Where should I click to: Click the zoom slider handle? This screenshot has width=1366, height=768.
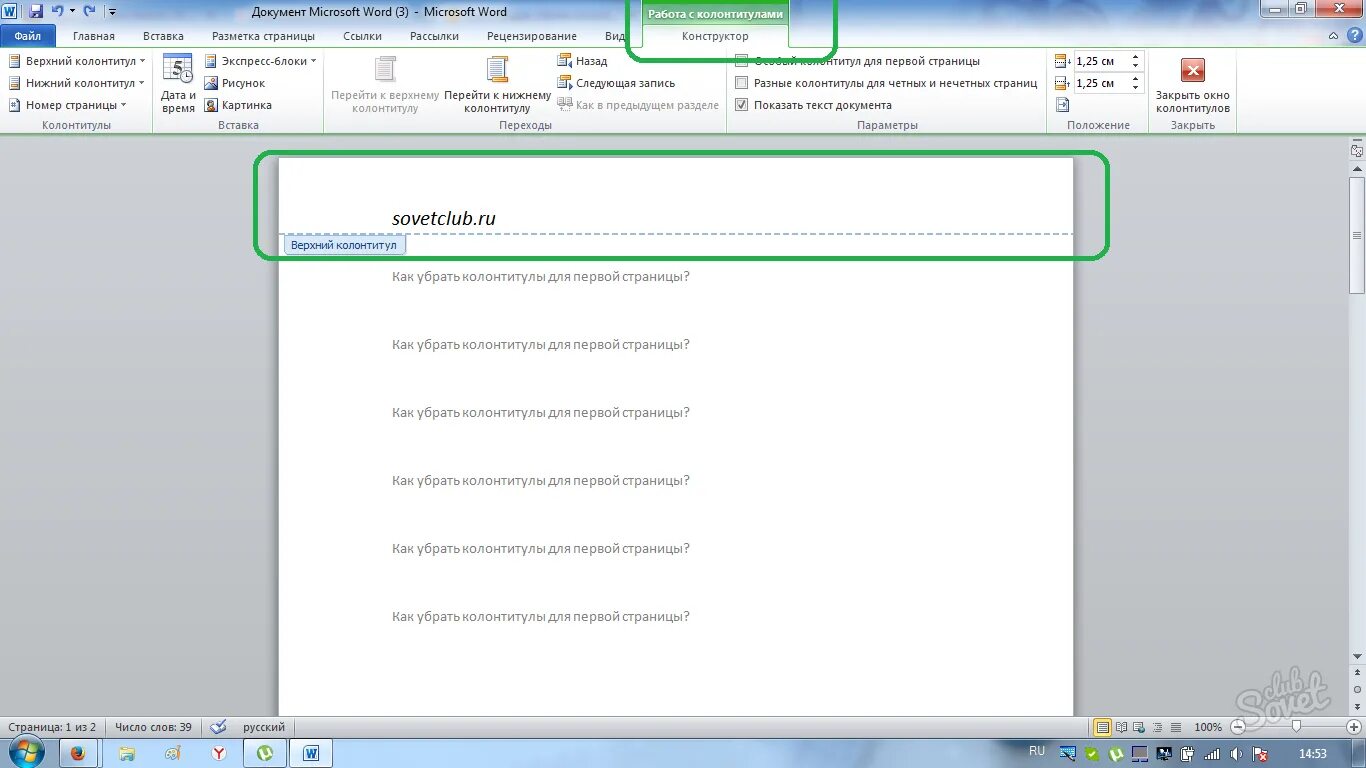click(x=1296, y=727)
